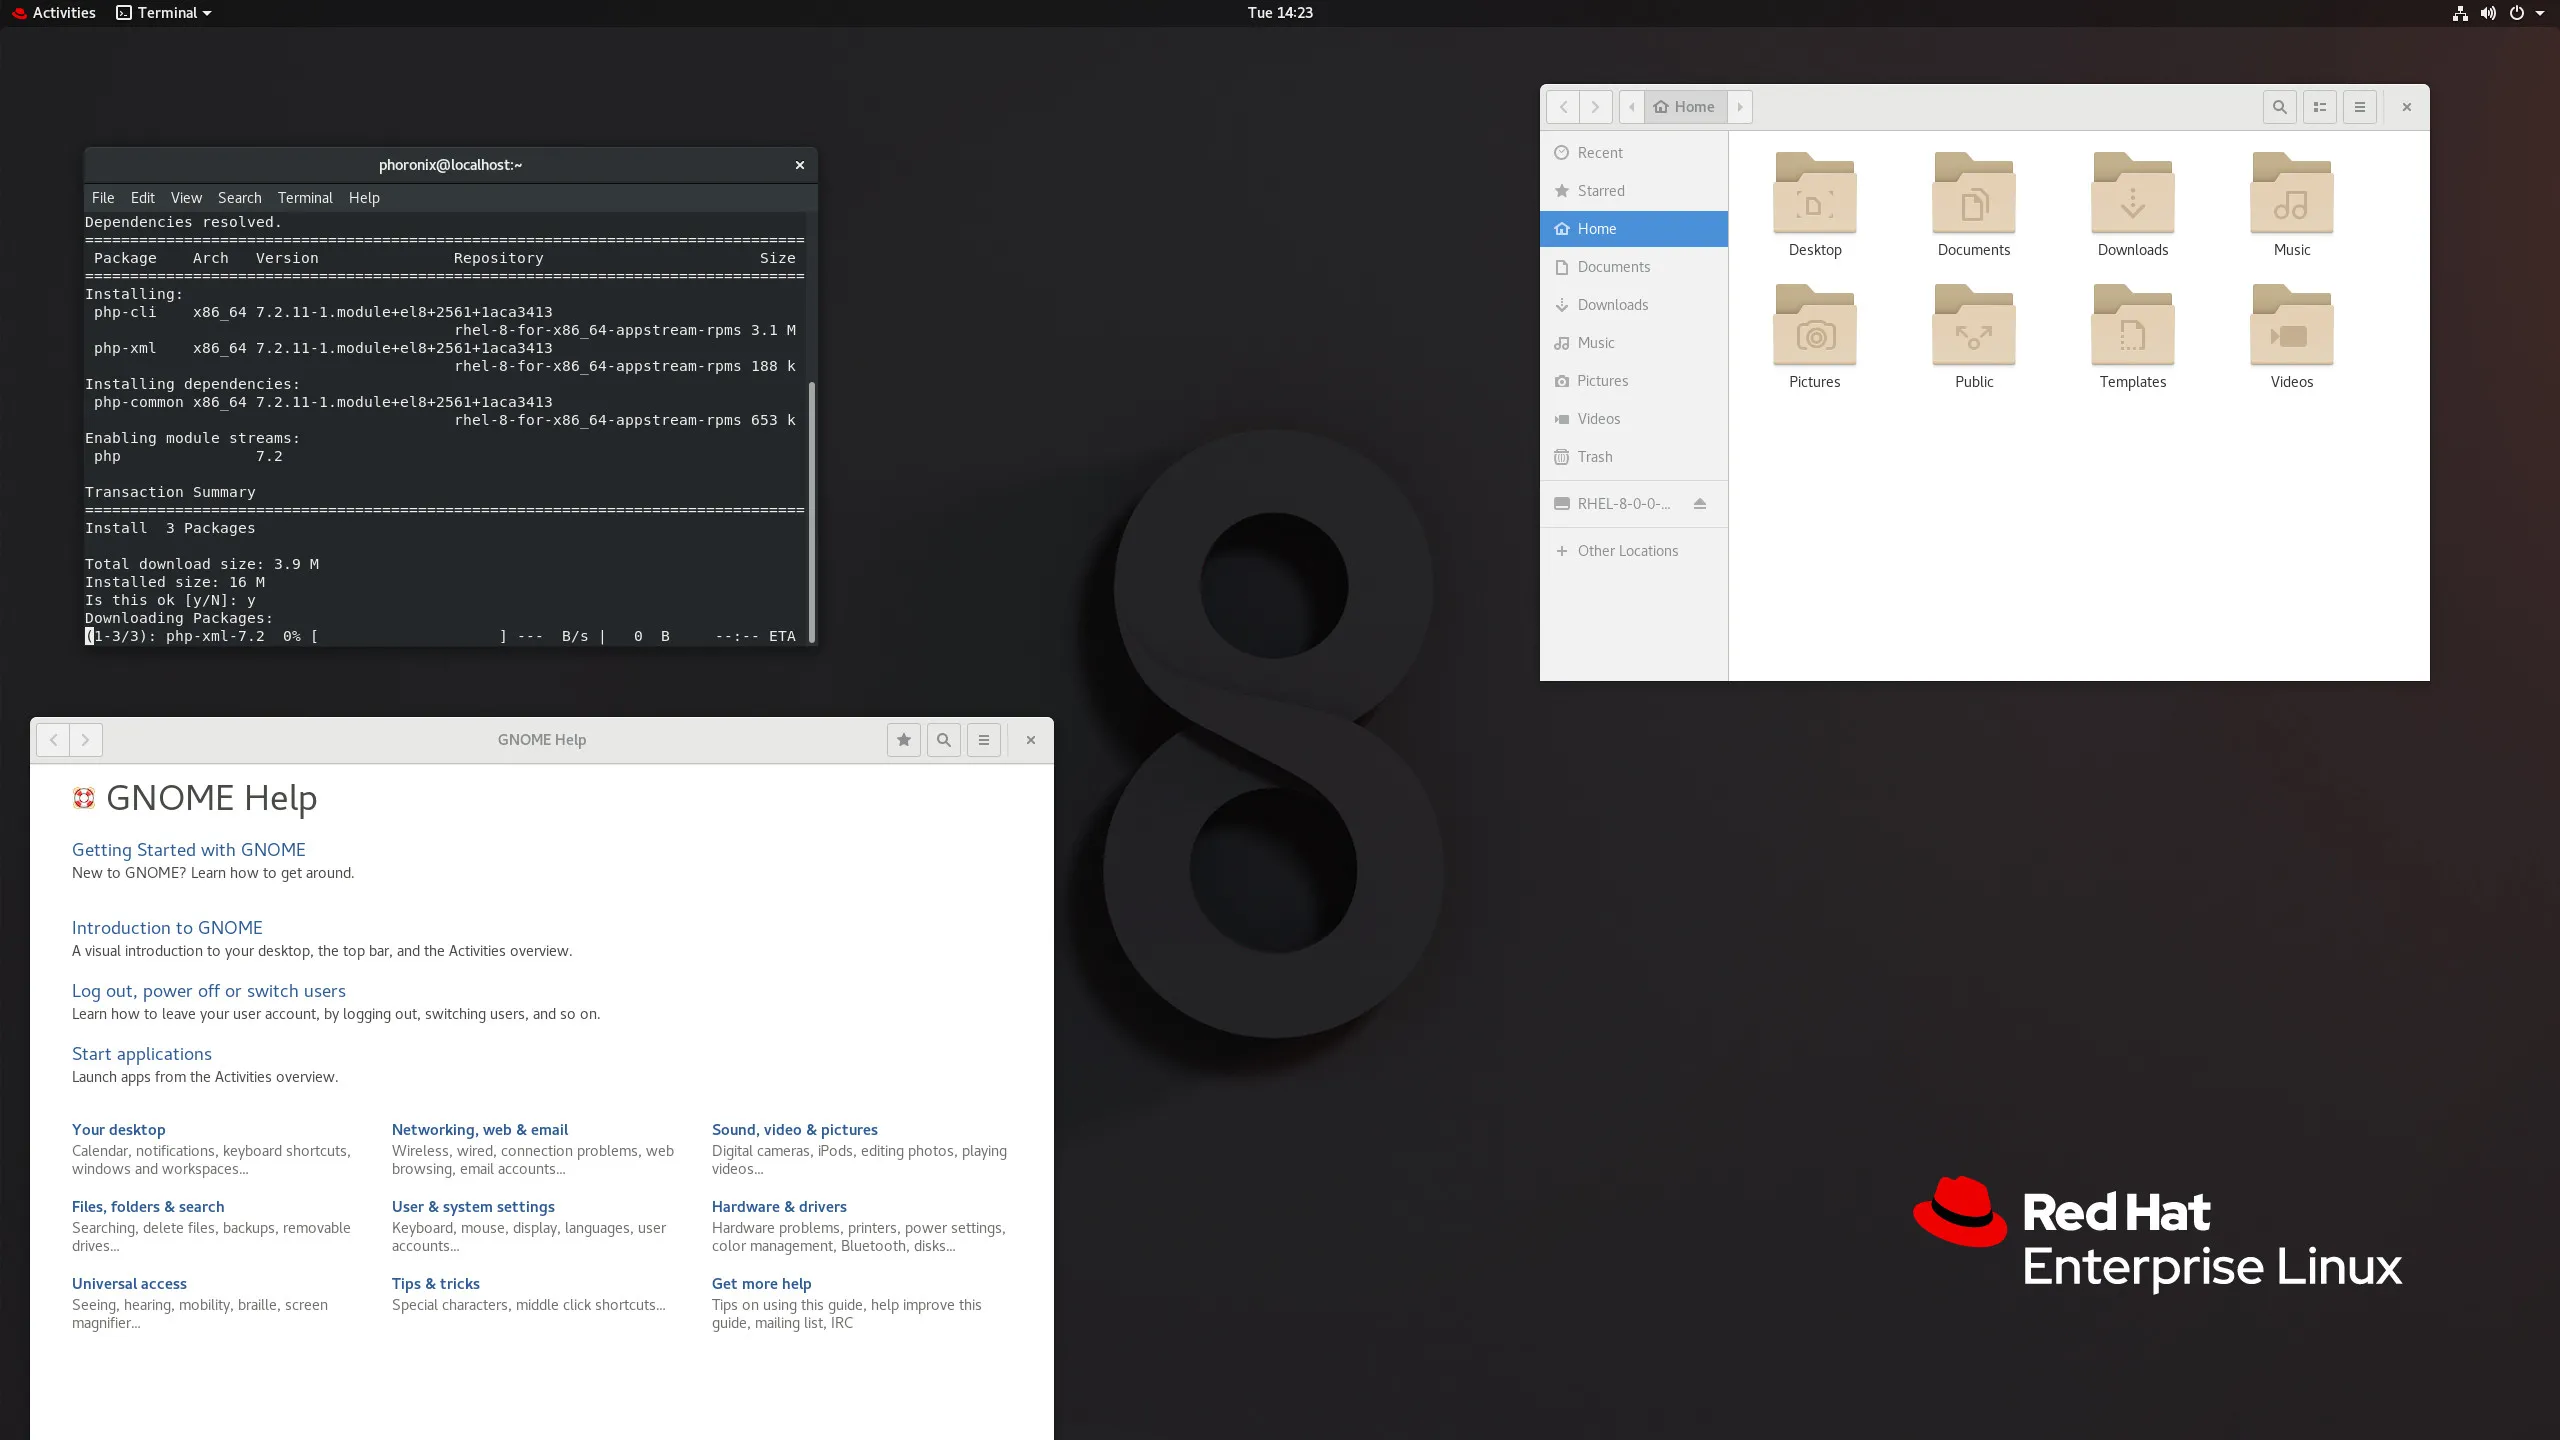Bookmark the page in GNOME Help
This screenshot has height=1440, width=2560.
click(x=903, y=740)
